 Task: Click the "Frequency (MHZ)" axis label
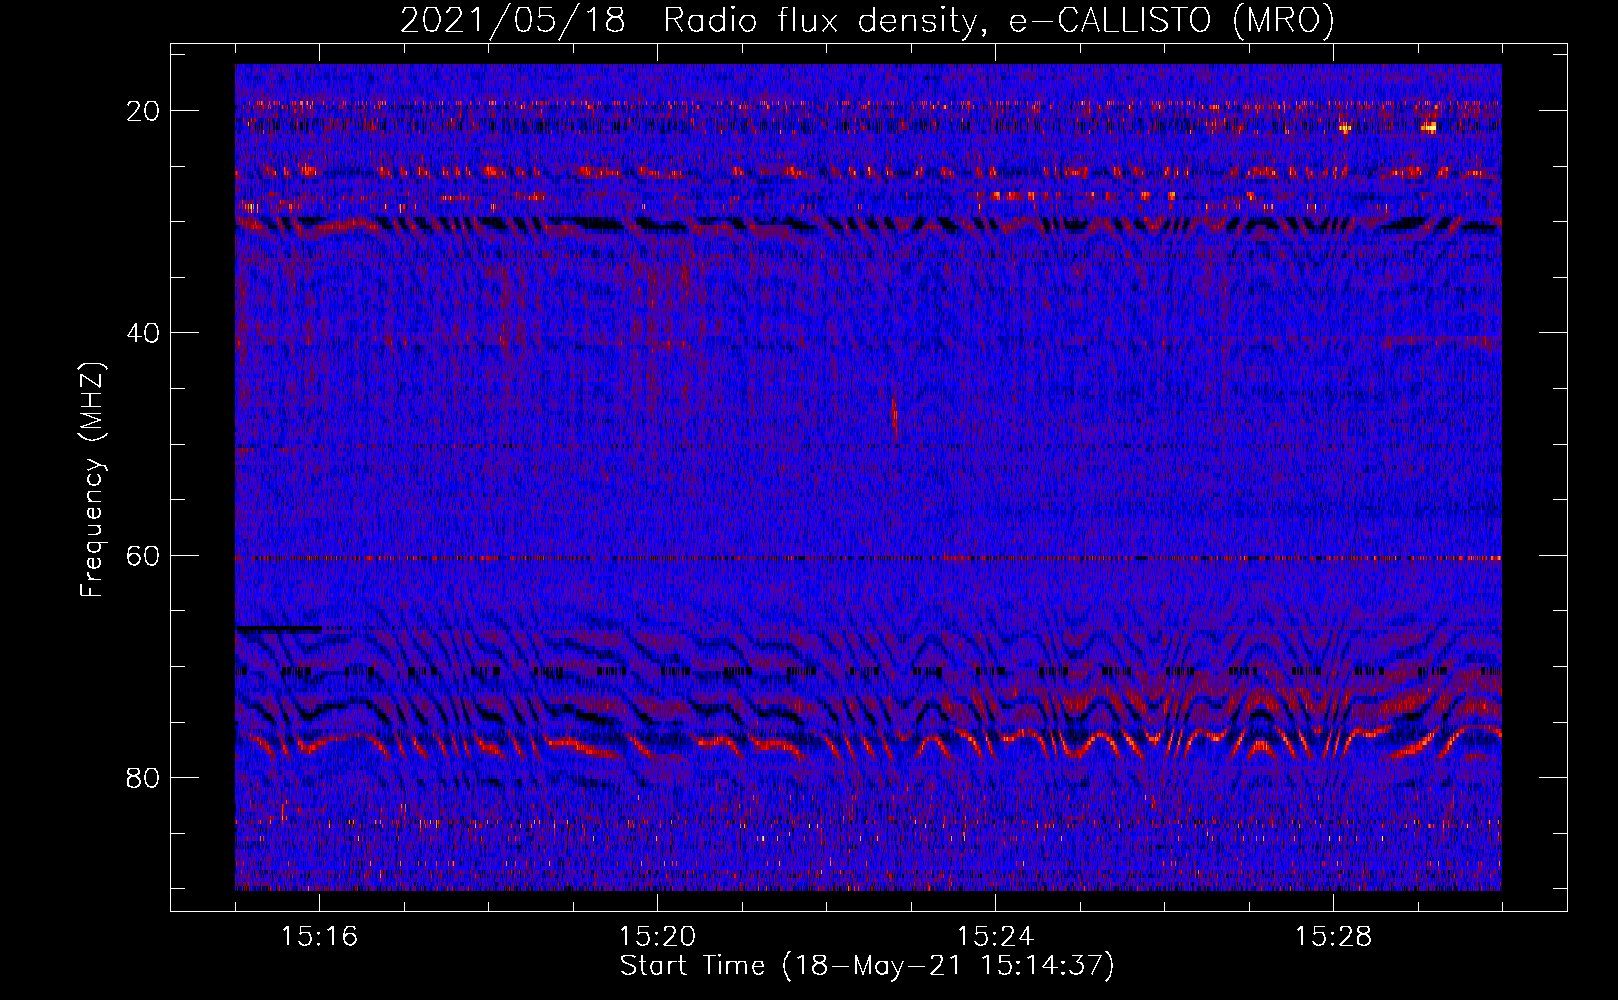[92, 479]
